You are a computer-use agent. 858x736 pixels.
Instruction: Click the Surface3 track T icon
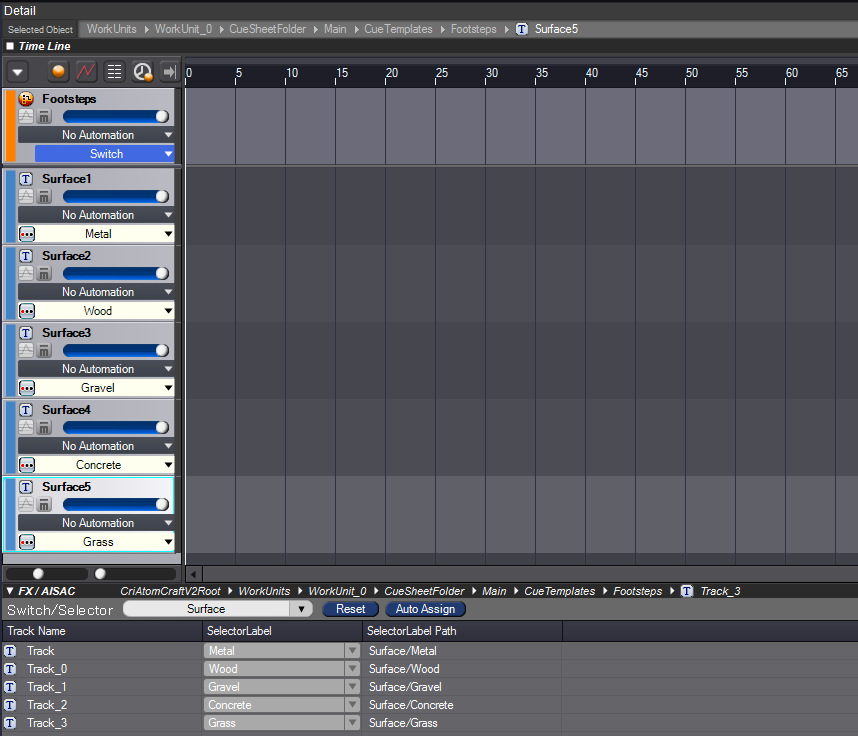coord(26,333)
